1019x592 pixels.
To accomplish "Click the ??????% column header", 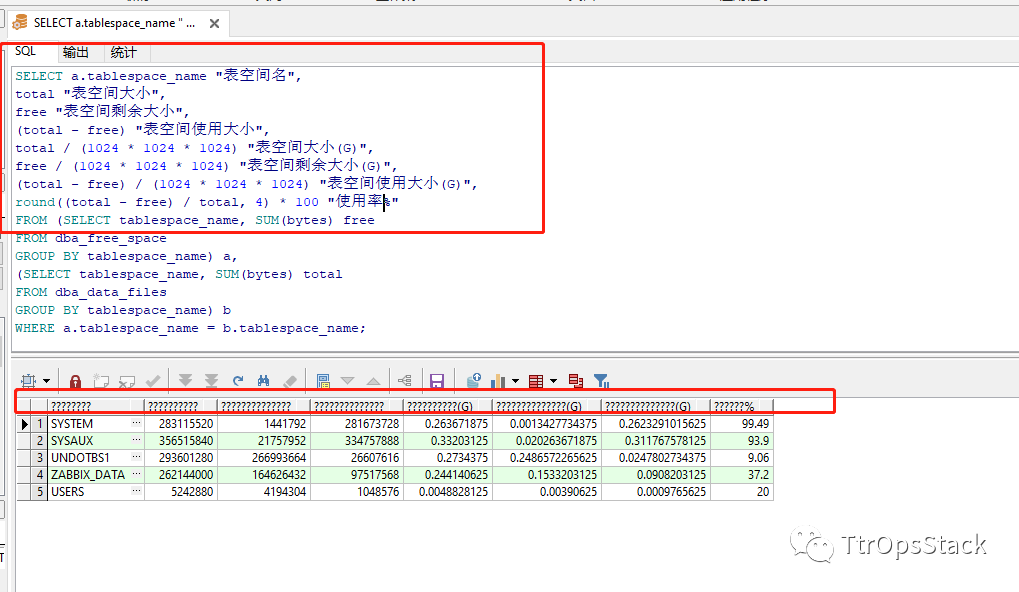I will click(742, 406).
